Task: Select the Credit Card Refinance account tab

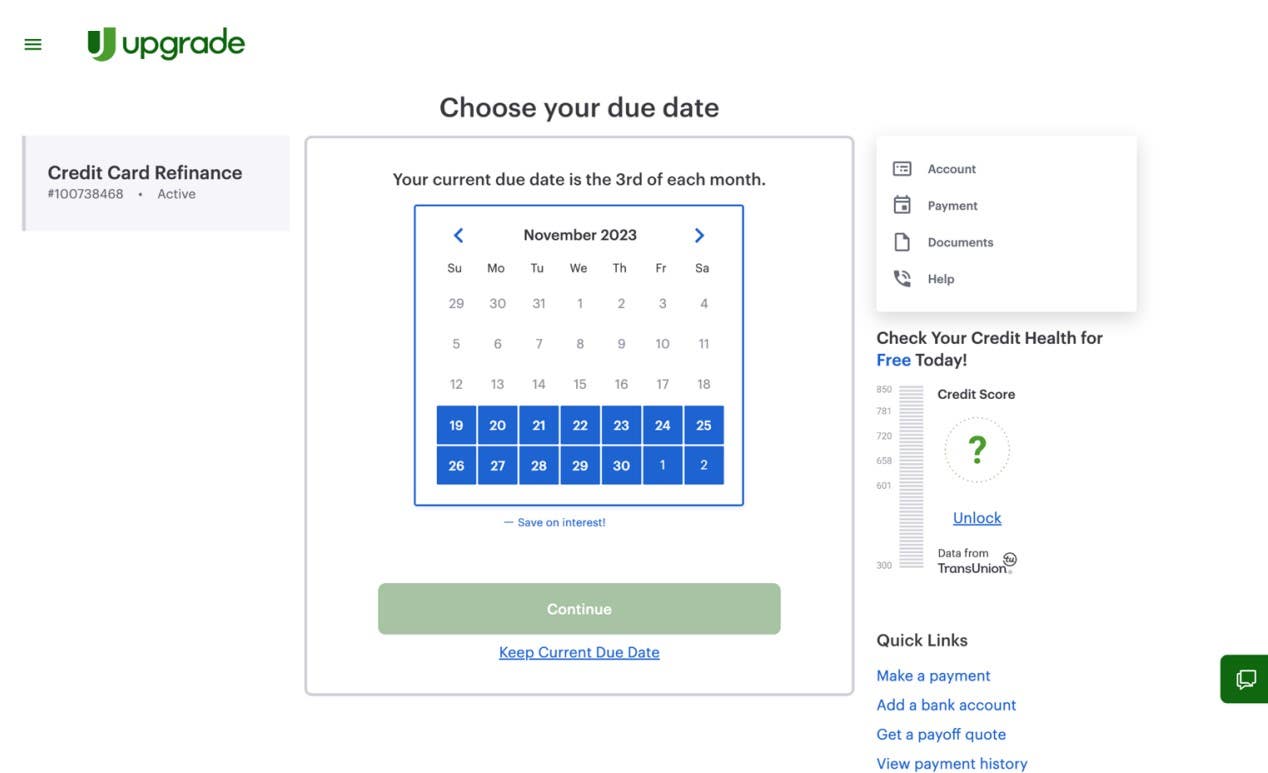Action: (156, 183)
